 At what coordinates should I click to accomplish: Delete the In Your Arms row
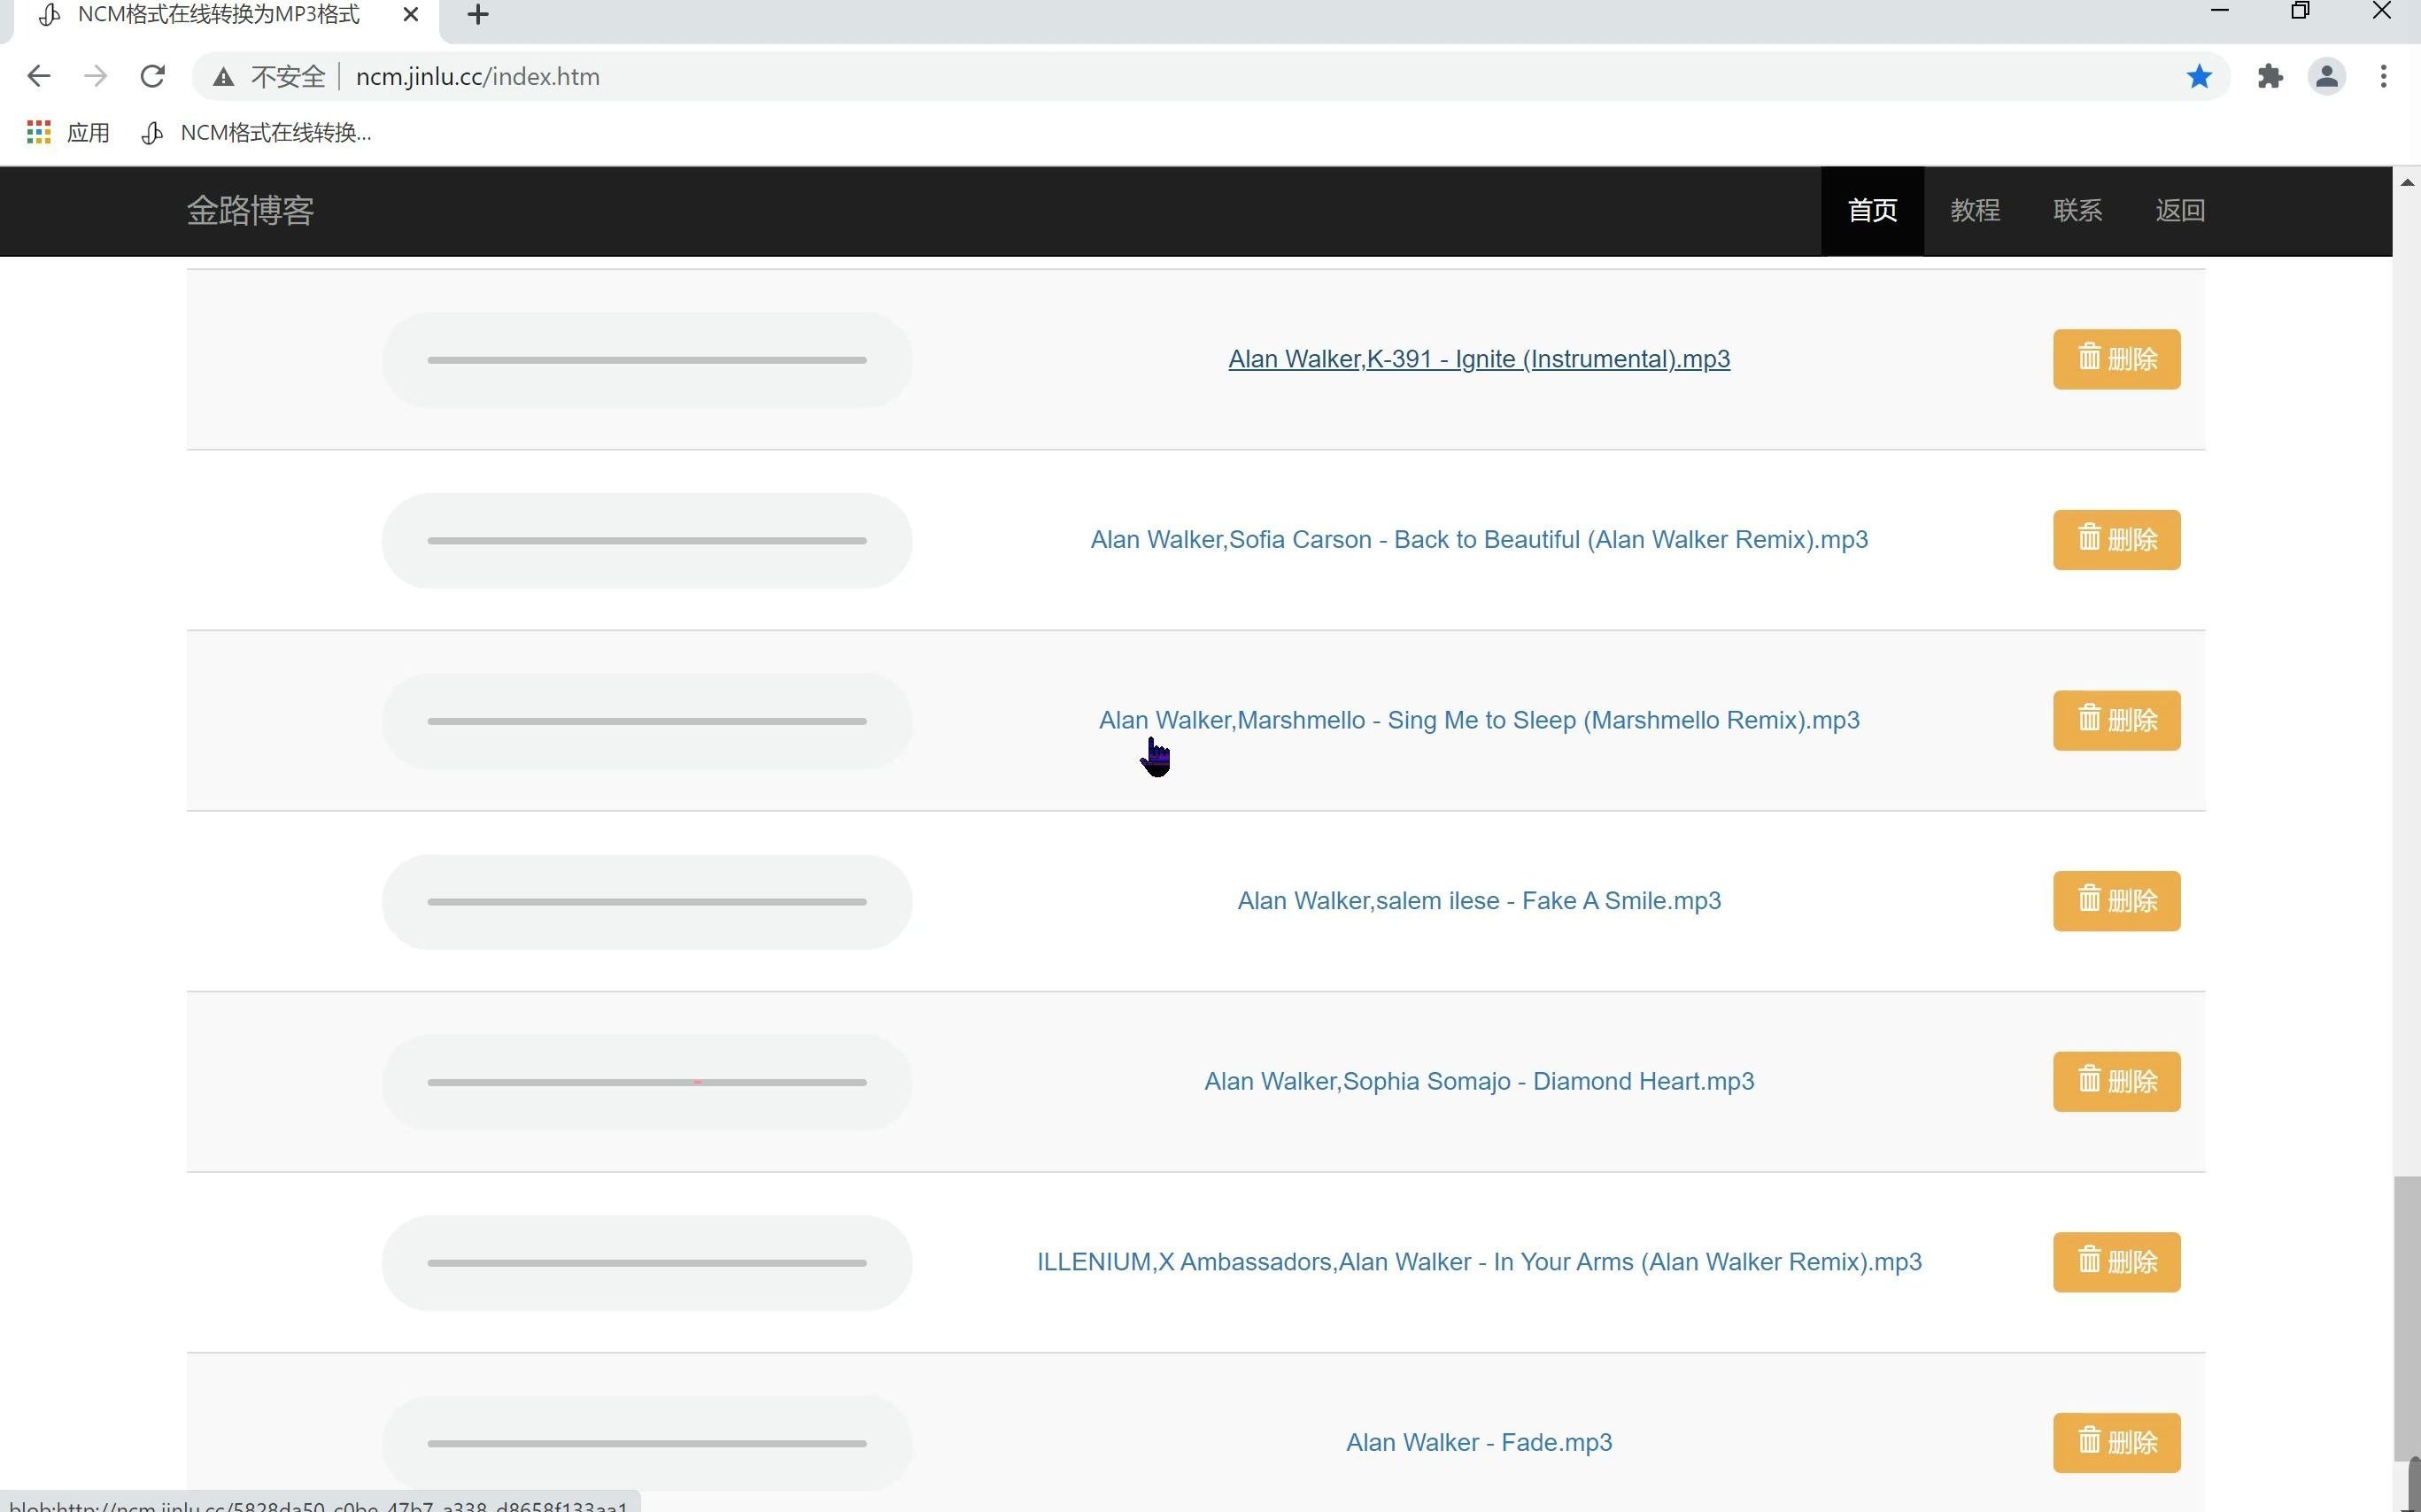[x=2117, y=1262]
